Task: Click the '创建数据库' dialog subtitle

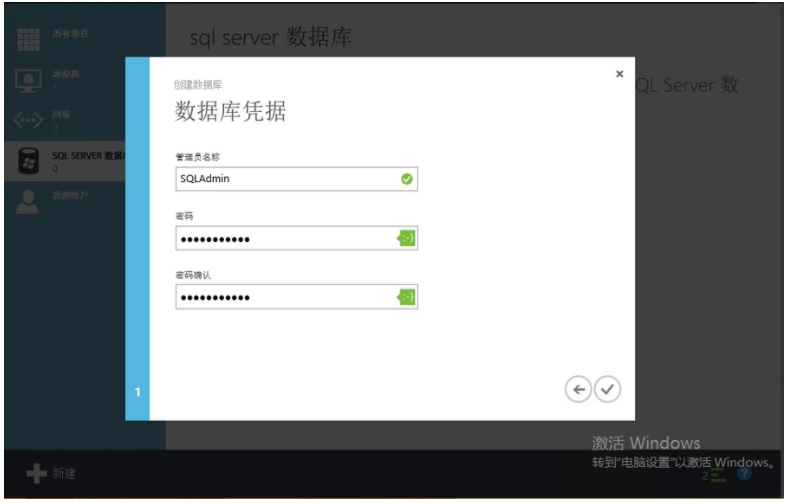Action: 198,85
